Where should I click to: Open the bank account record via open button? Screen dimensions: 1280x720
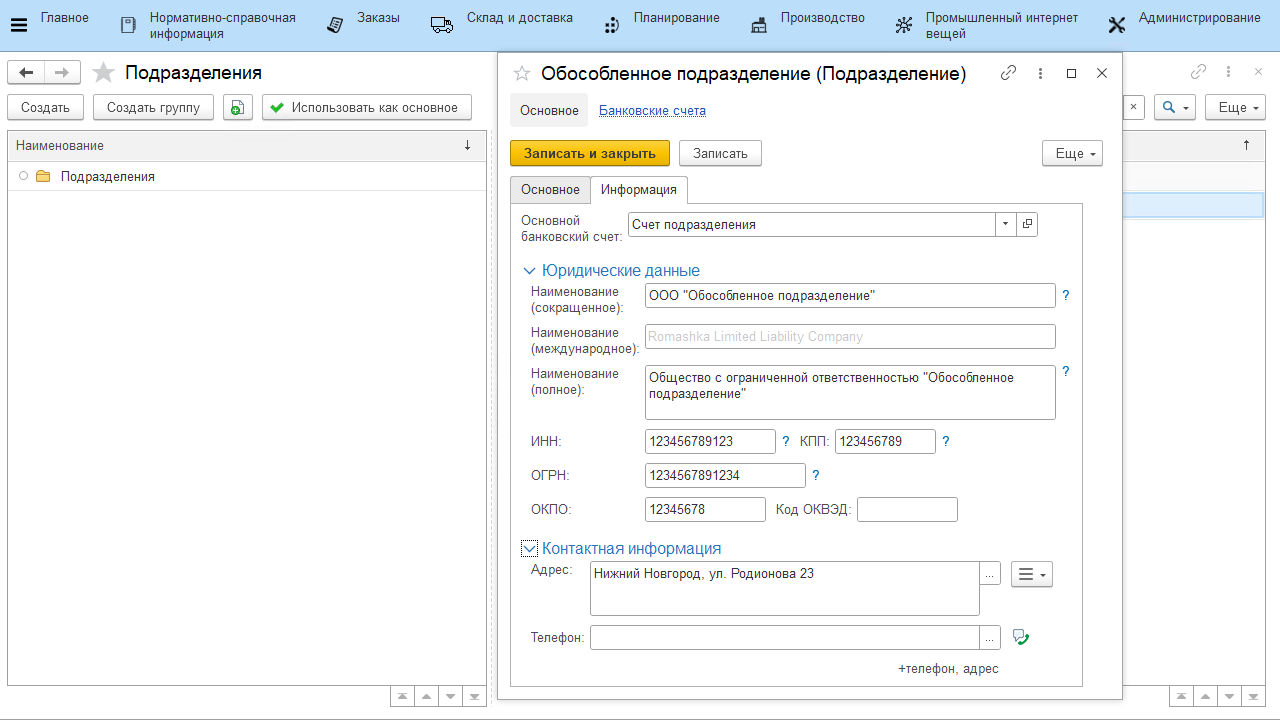point(1027,225)
